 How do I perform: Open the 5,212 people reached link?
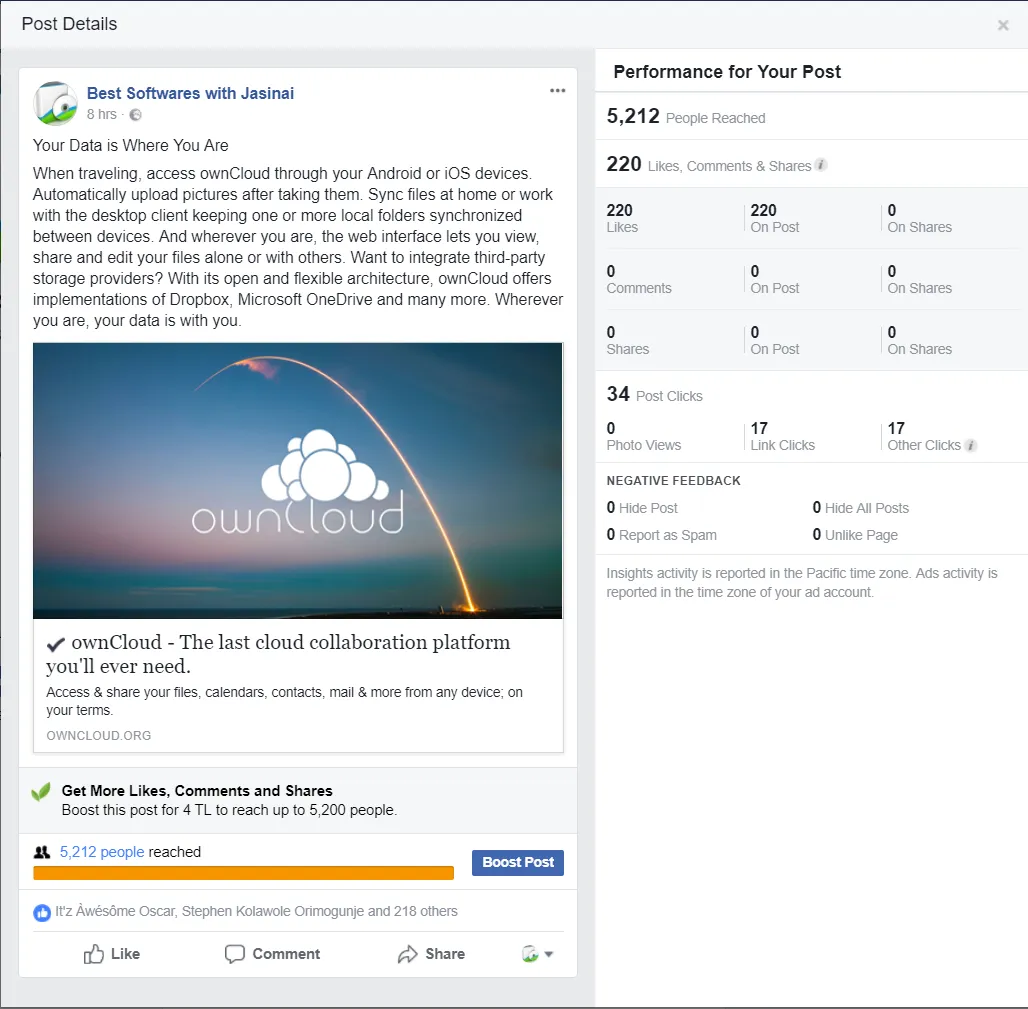[102, 852]
